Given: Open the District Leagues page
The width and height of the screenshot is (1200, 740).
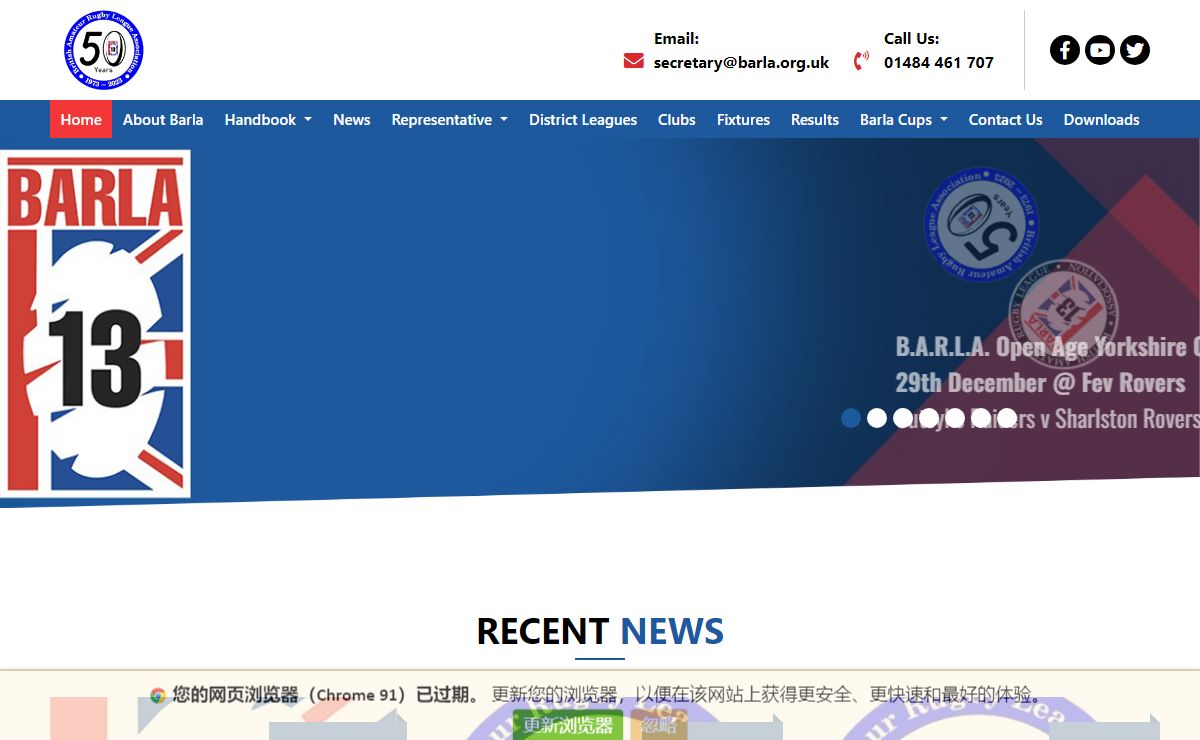Looking at the screenshot, I should [x=583, y=119].
